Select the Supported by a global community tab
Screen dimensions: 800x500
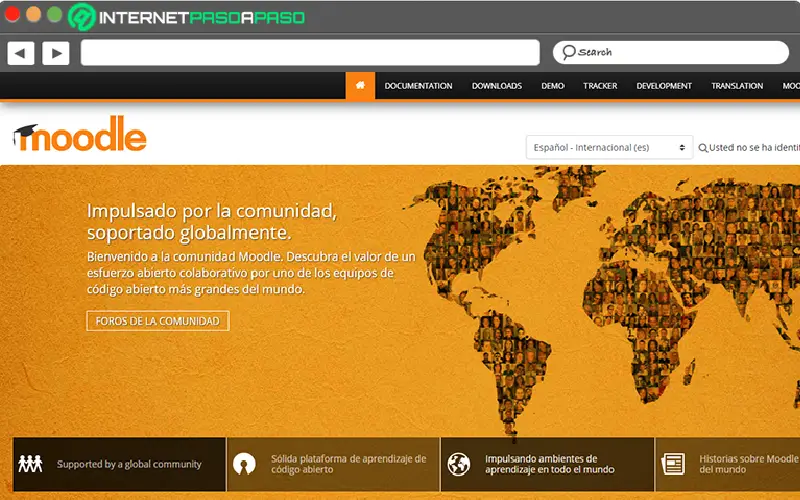[119, 464]
